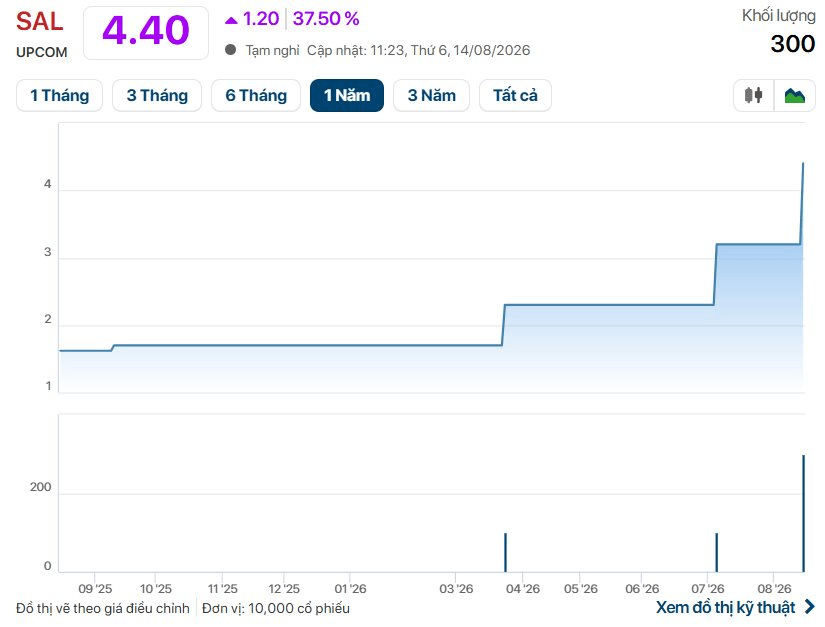Select the 1 Tháng time range
825x627 pixels.
[59, 95]
